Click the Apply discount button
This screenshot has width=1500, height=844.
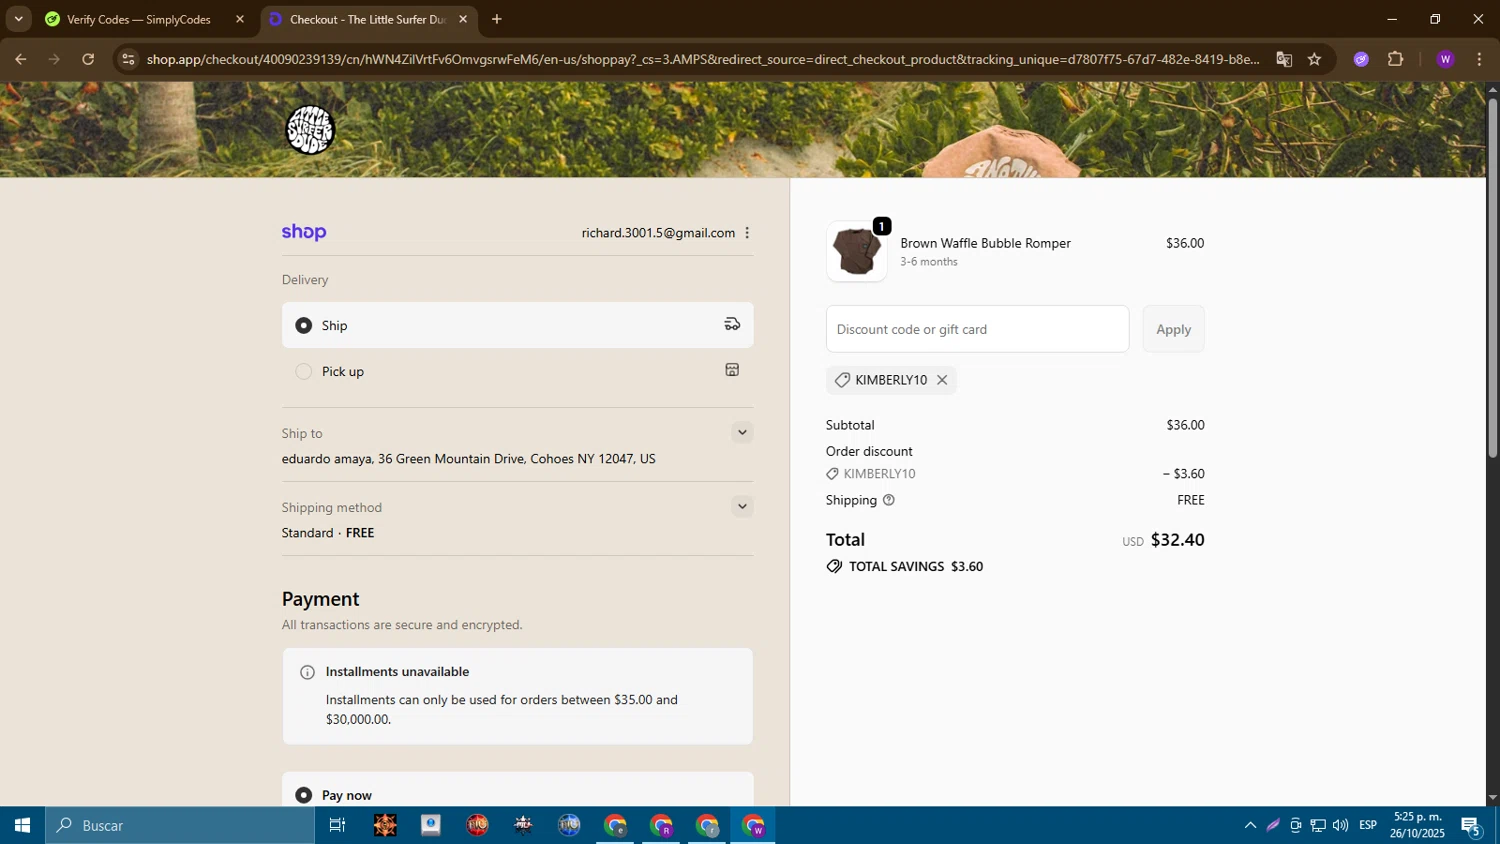coord(1174,329)
